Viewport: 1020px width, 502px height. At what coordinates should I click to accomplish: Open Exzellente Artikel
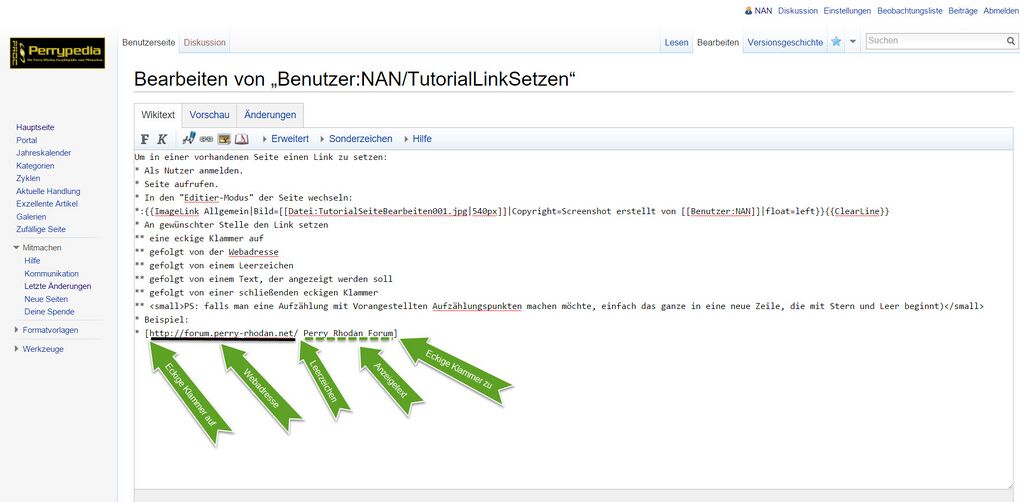pyautogui.click(x=47, y=204)
